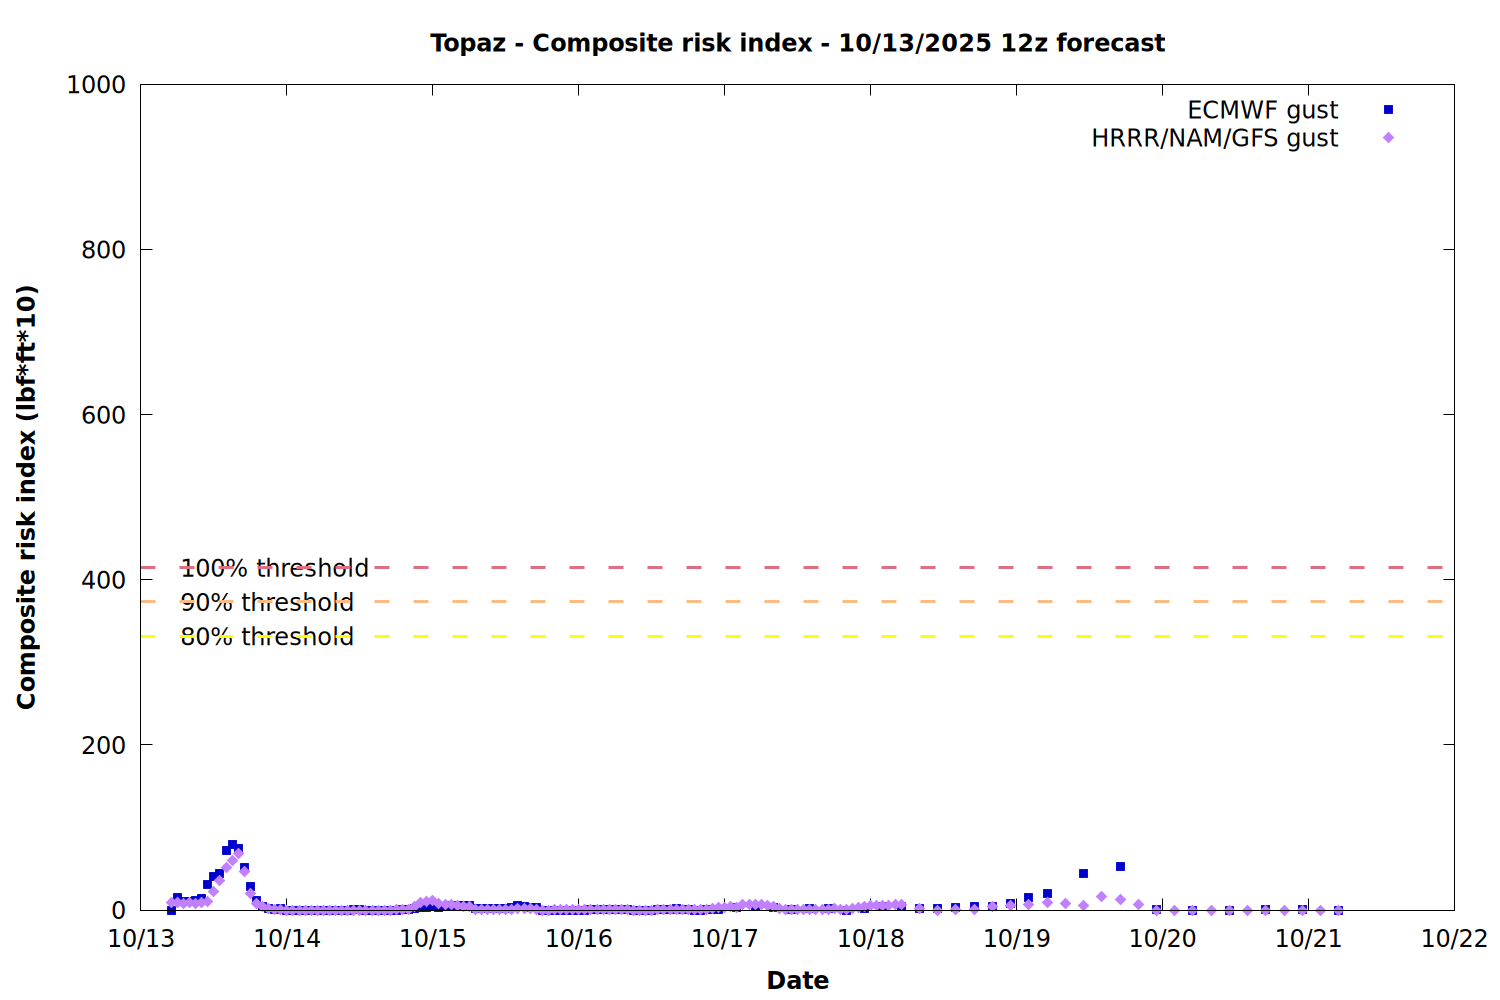The height and width of the screenshot is (1000, 1500).
Task: Click the highest blue ECMWF point after 10/19
Action: (x=1120, y=866)
